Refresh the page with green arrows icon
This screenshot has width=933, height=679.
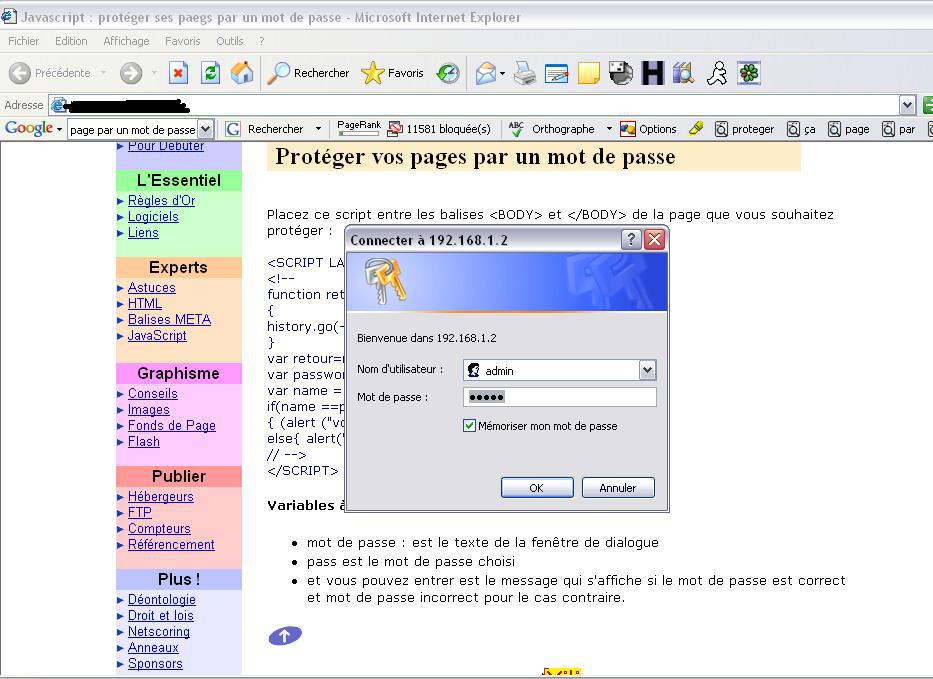(210, 73)
